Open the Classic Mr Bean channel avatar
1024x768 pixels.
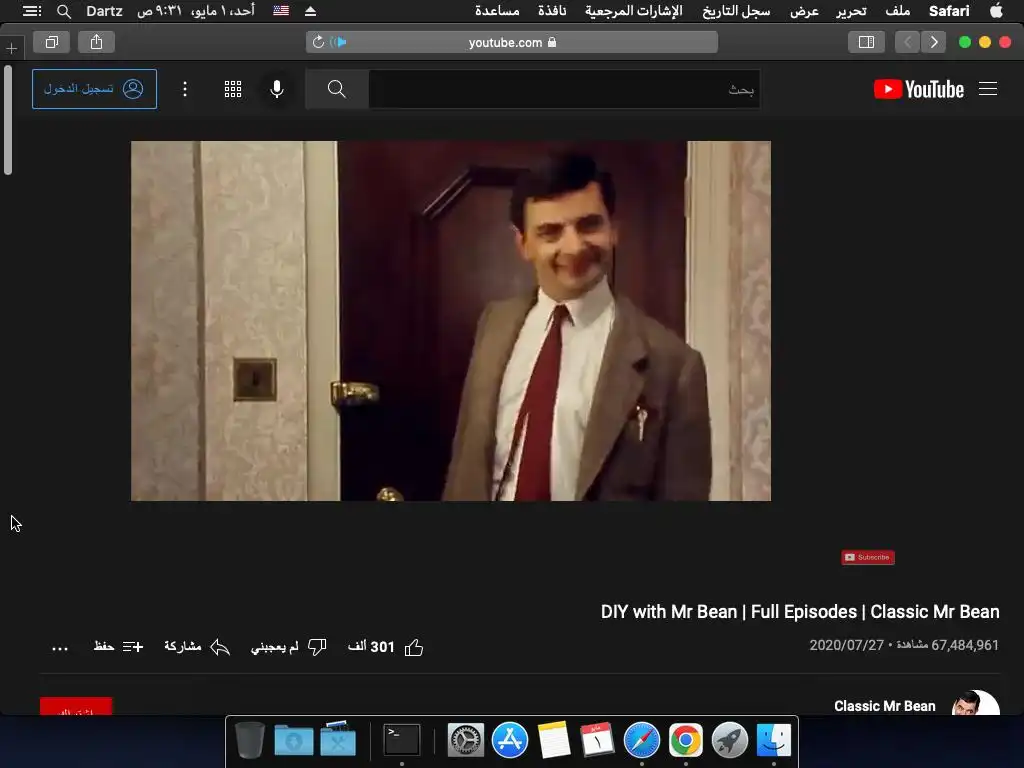(x=976, y=704)
